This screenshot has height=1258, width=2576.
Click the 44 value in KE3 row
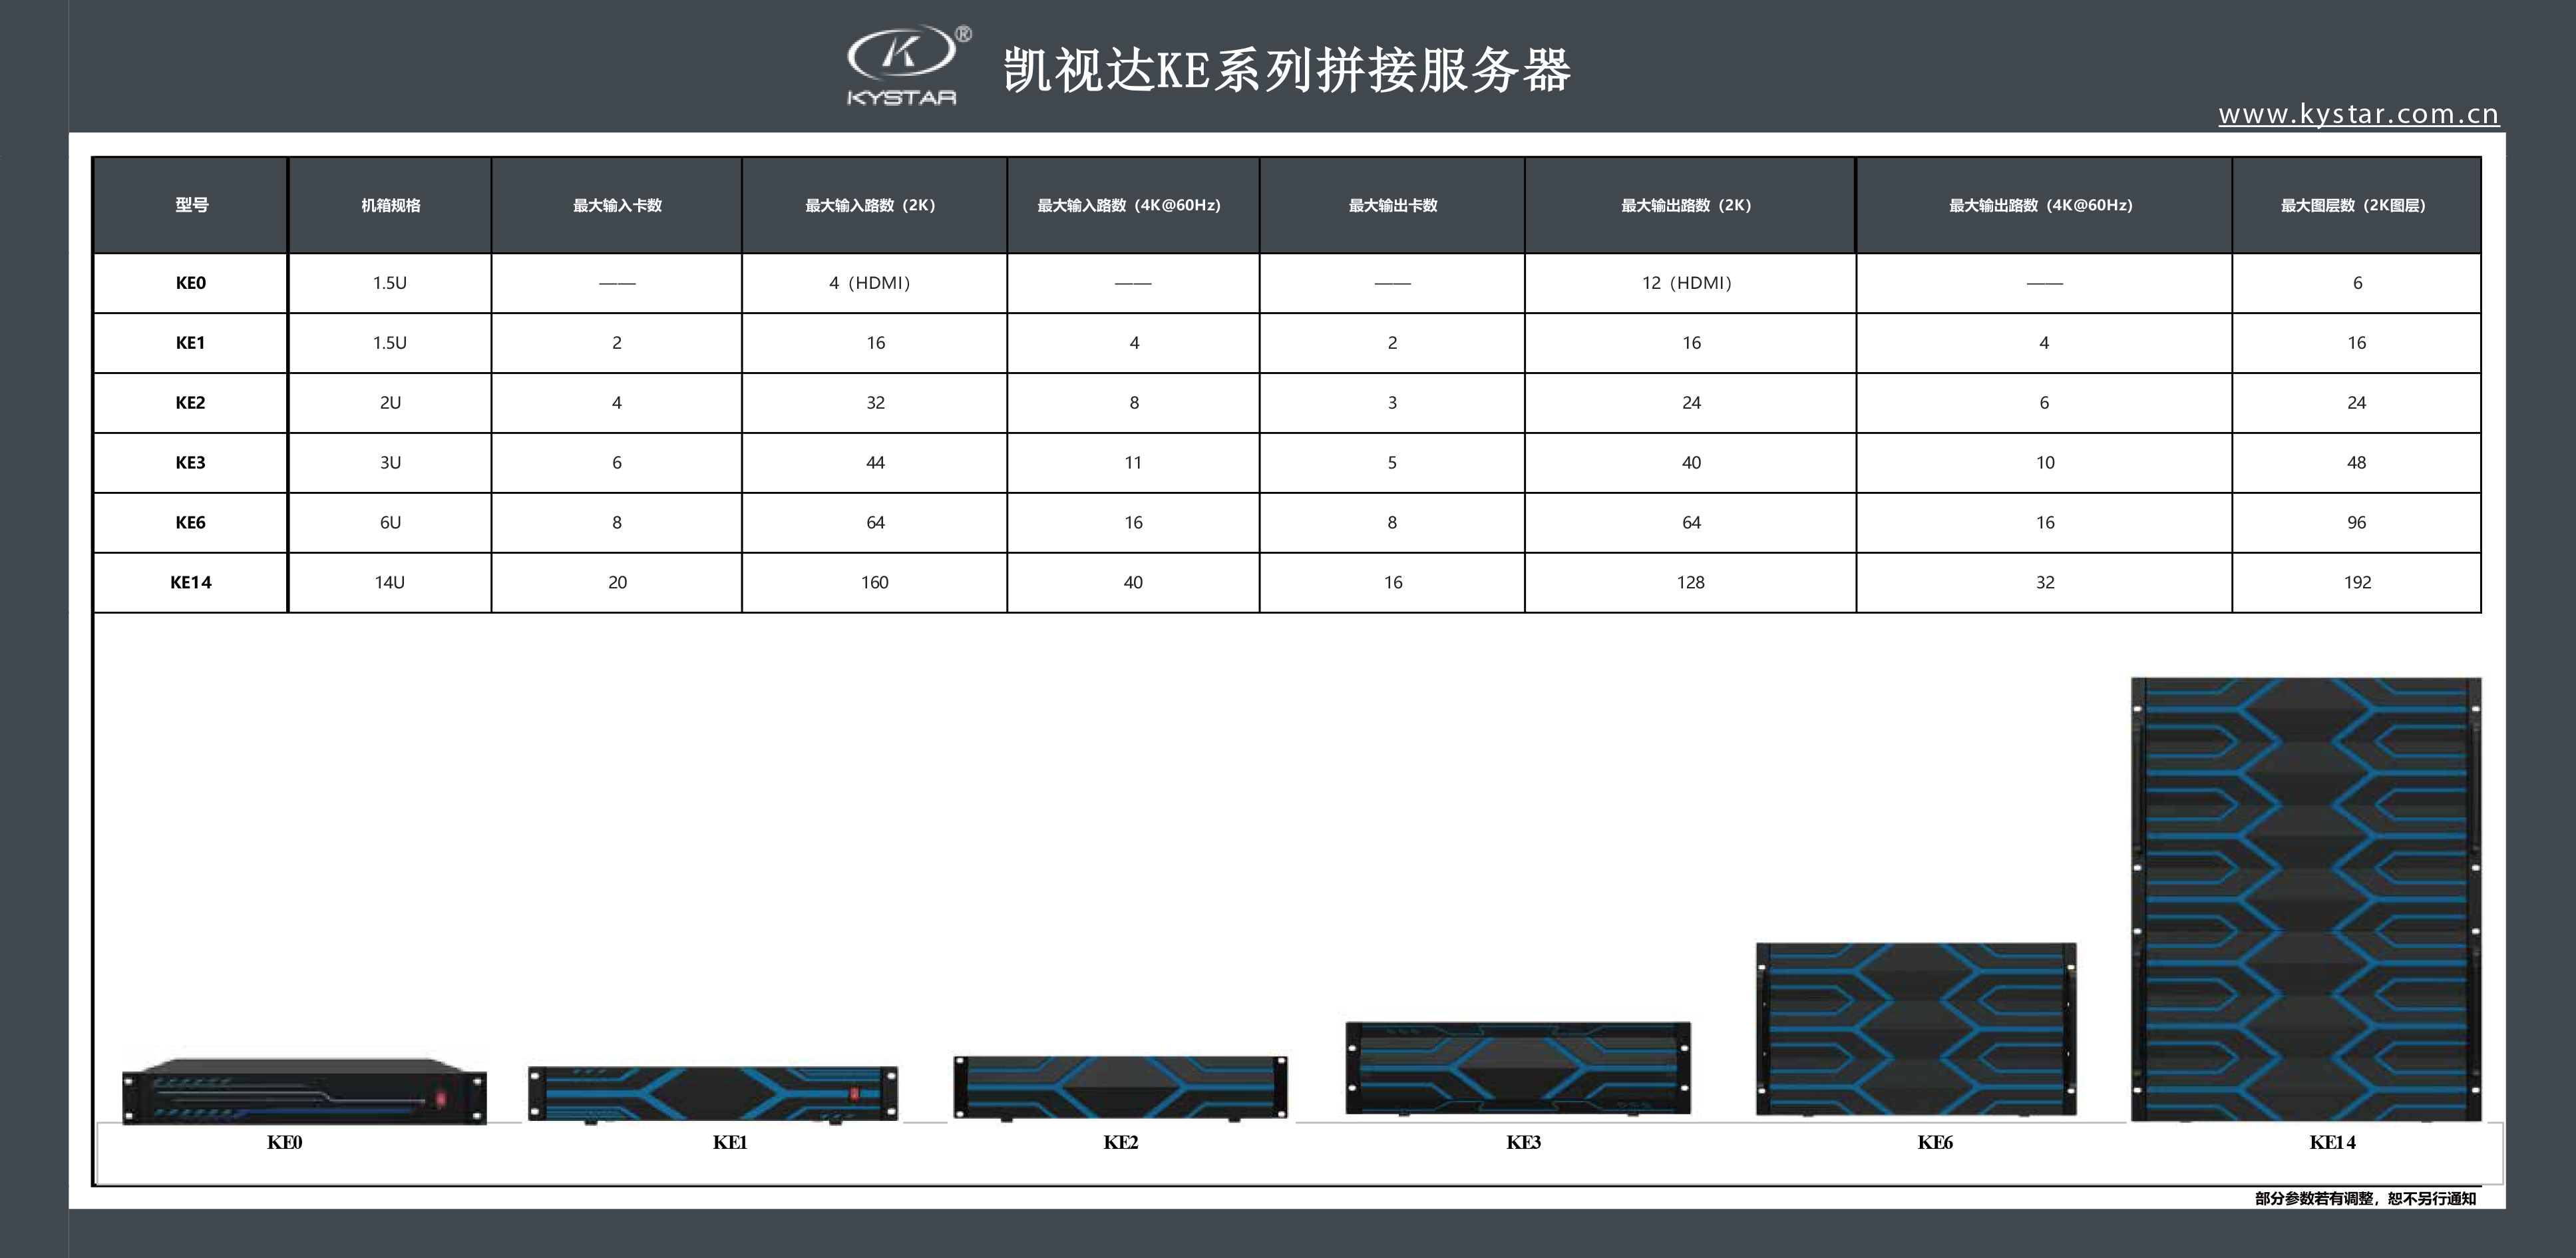[x=874, y=463]
